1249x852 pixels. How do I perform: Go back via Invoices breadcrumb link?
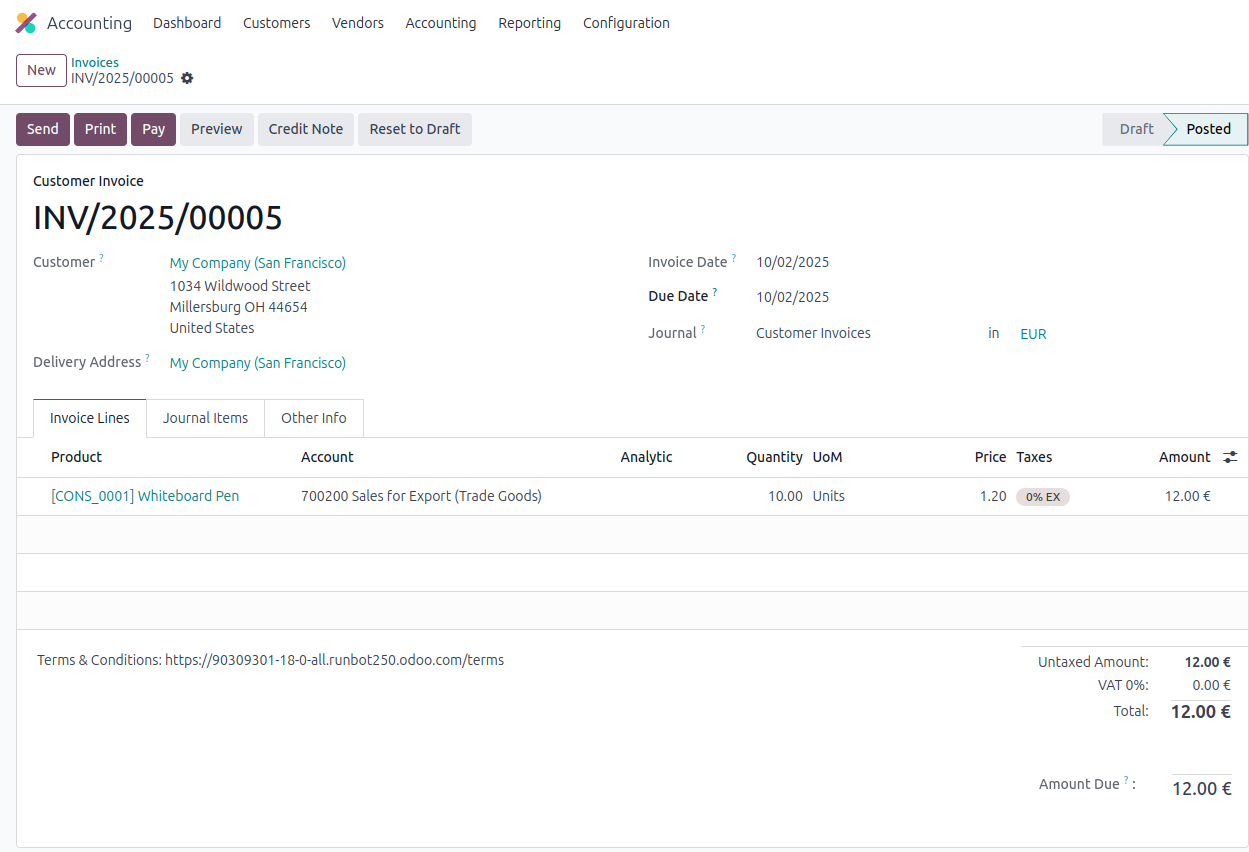click(x=95, y=62)
